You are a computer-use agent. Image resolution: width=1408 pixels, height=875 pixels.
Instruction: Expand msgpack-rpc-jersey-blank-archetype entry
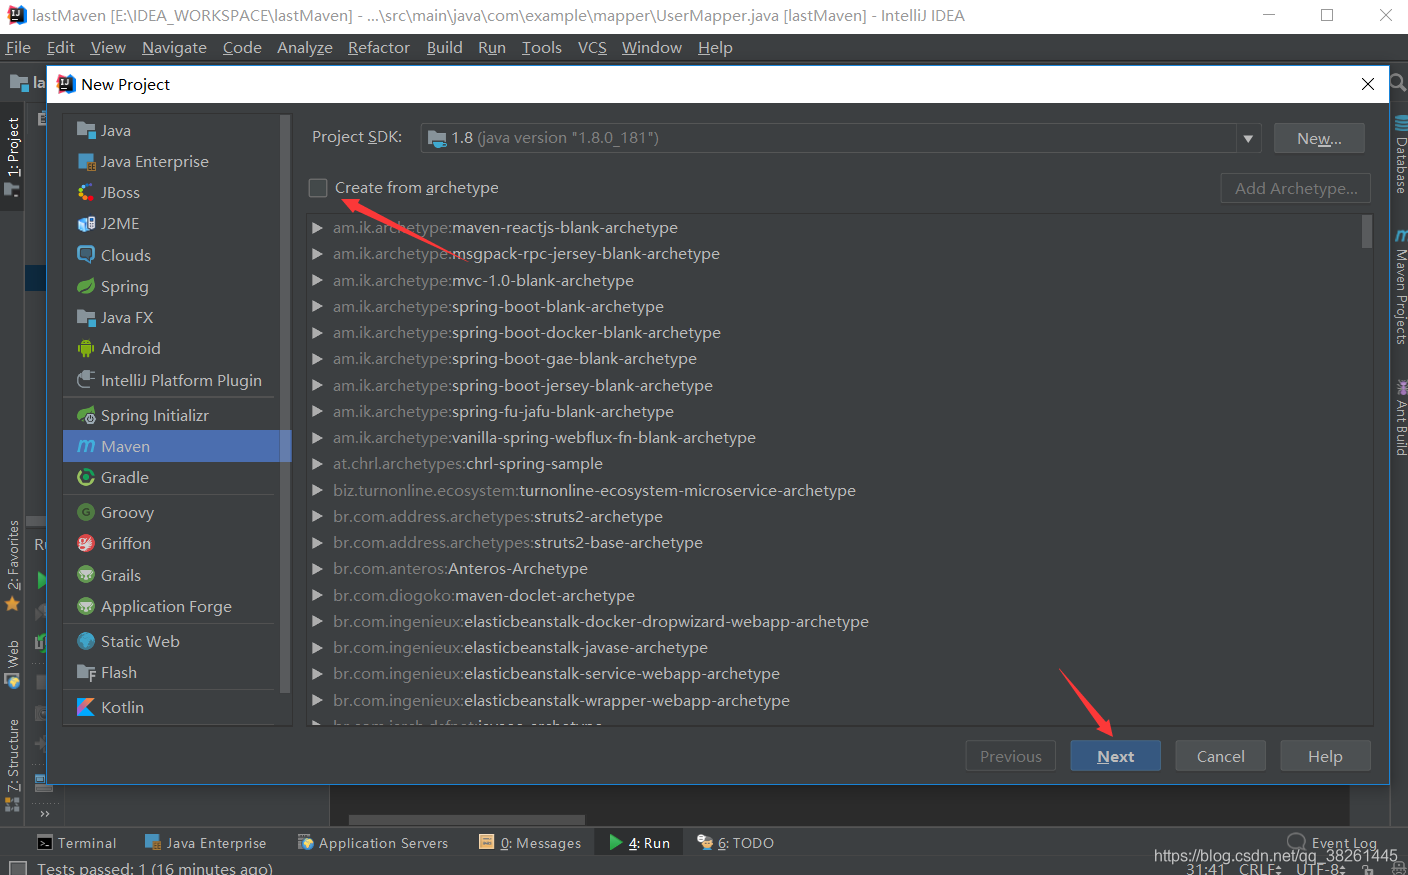[x=317, y=254]
